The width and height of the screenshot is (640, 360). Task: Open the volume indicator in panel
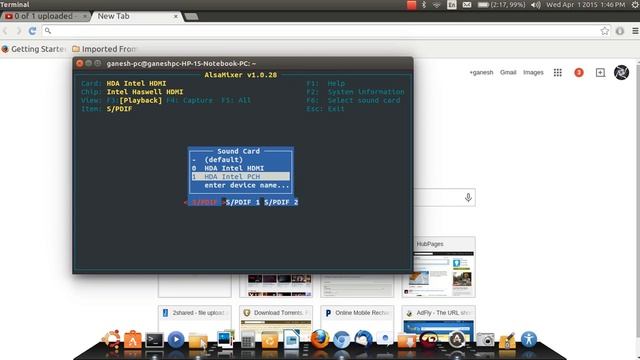tap(536, 5)
